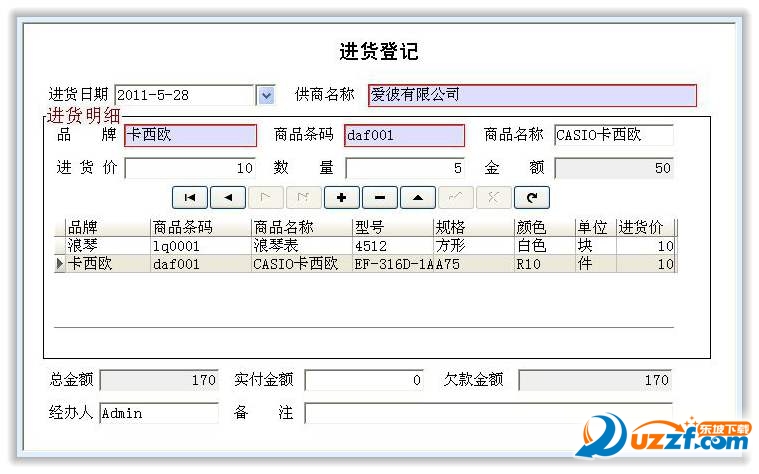This screenshot has height=474, width=759.
Task: Select the 白色 color cell
Action: click(544, 245)
